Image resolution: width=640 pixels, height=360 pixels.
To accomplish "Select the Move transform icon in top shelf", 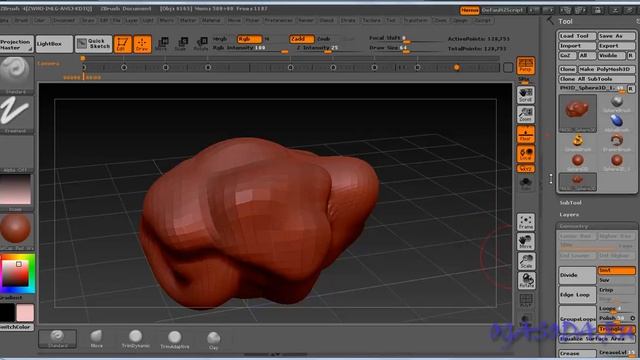I will pos(162,43).
